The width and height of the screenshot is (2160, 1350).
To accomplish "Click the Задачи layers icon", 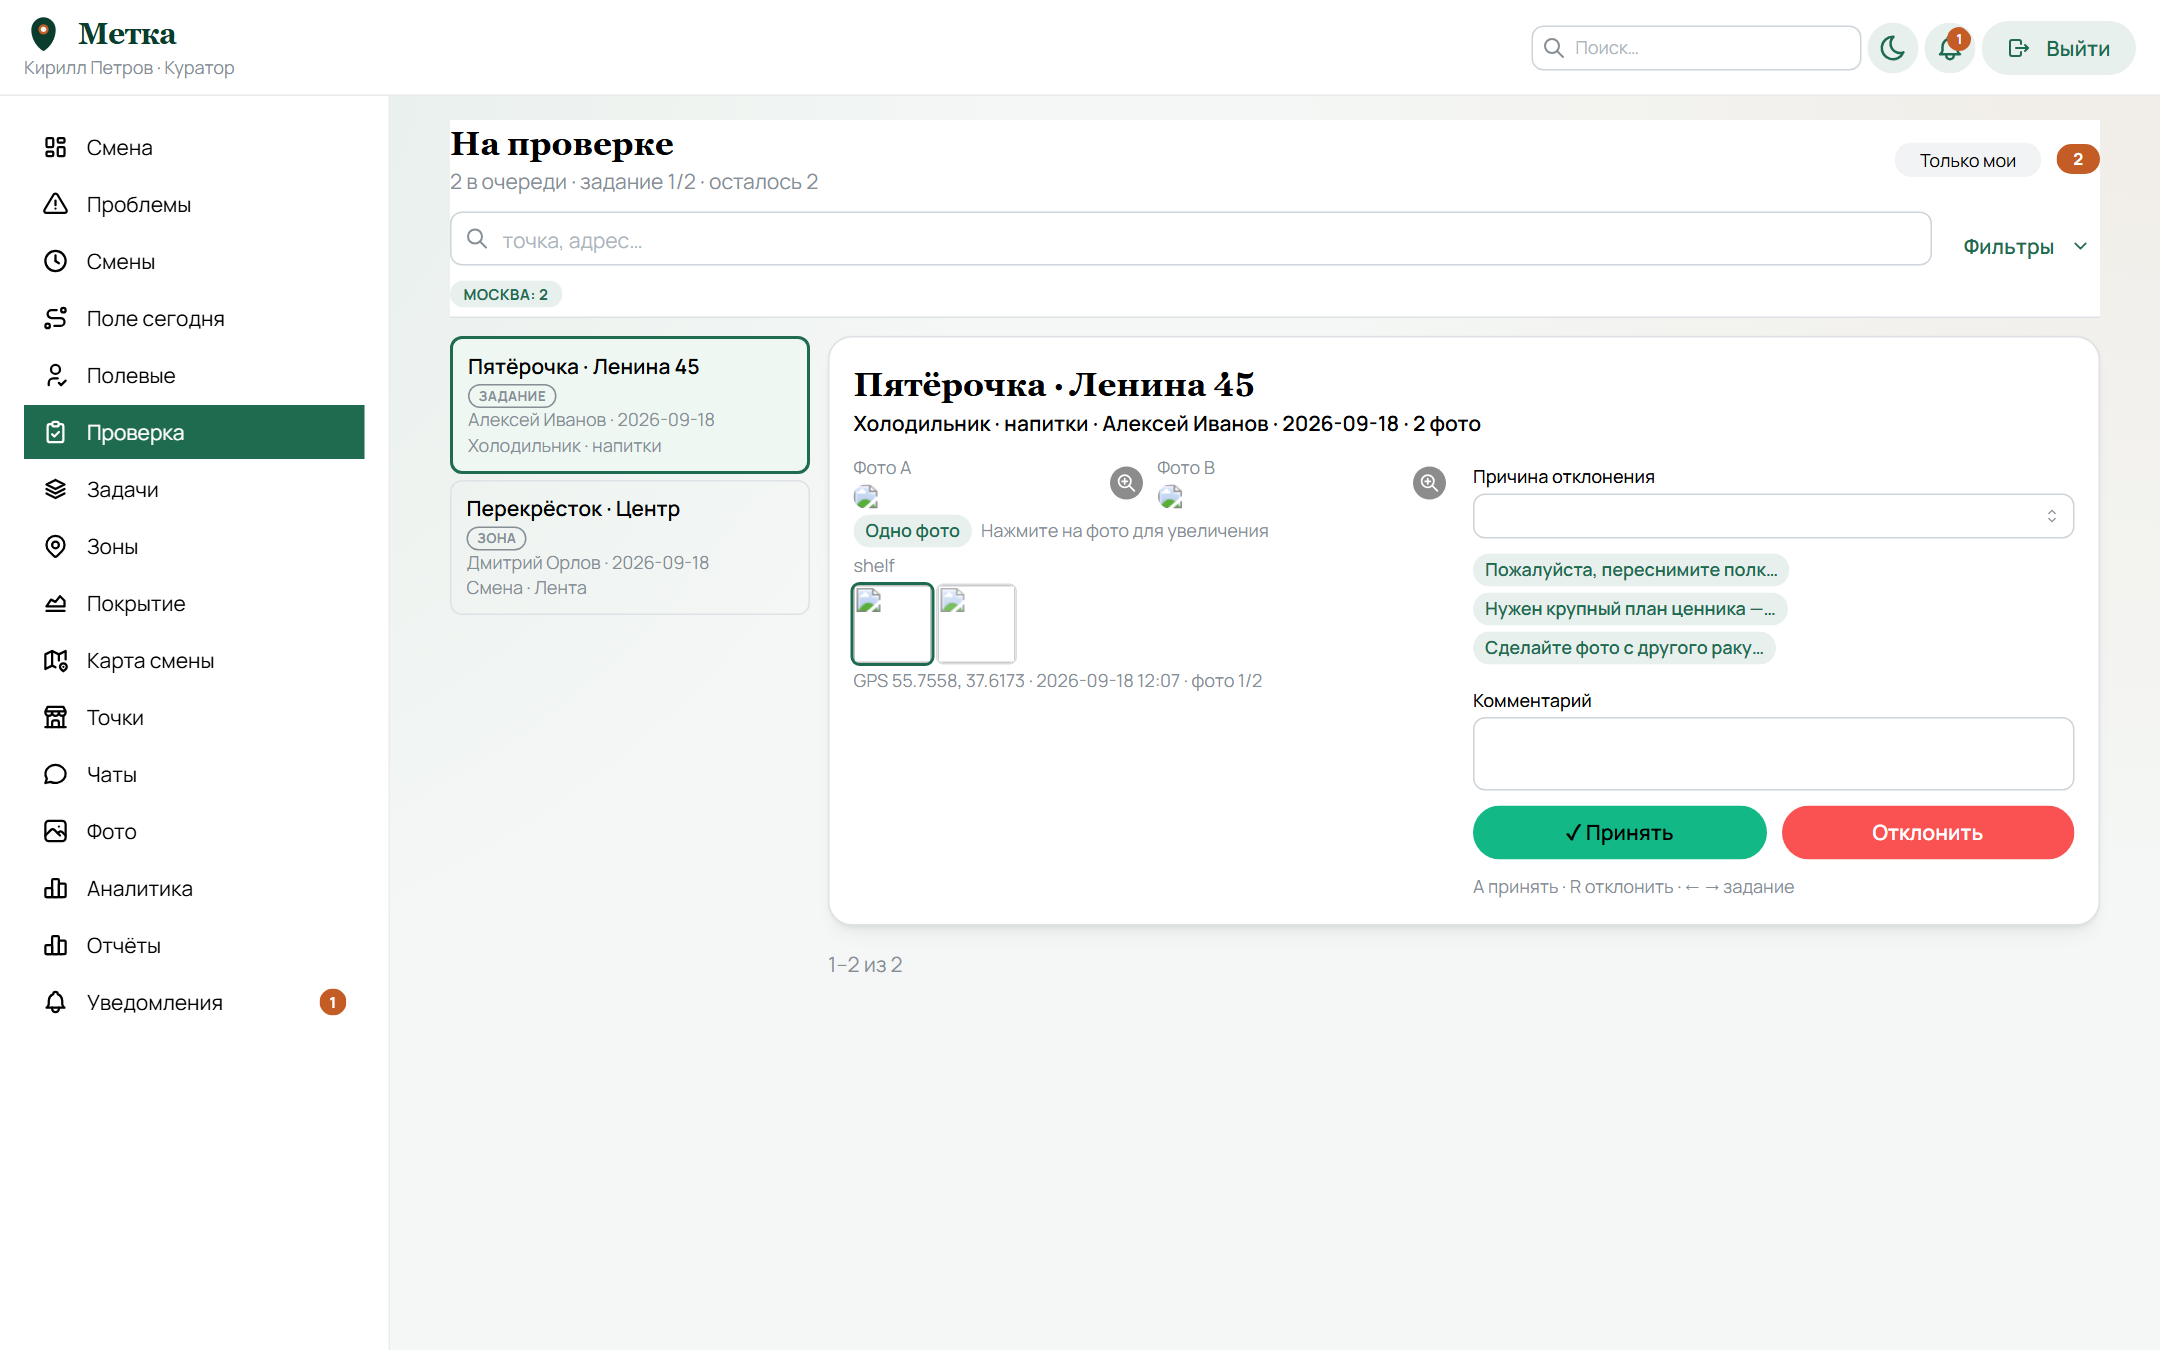I will pyautogui.click(x=55, y=490).
